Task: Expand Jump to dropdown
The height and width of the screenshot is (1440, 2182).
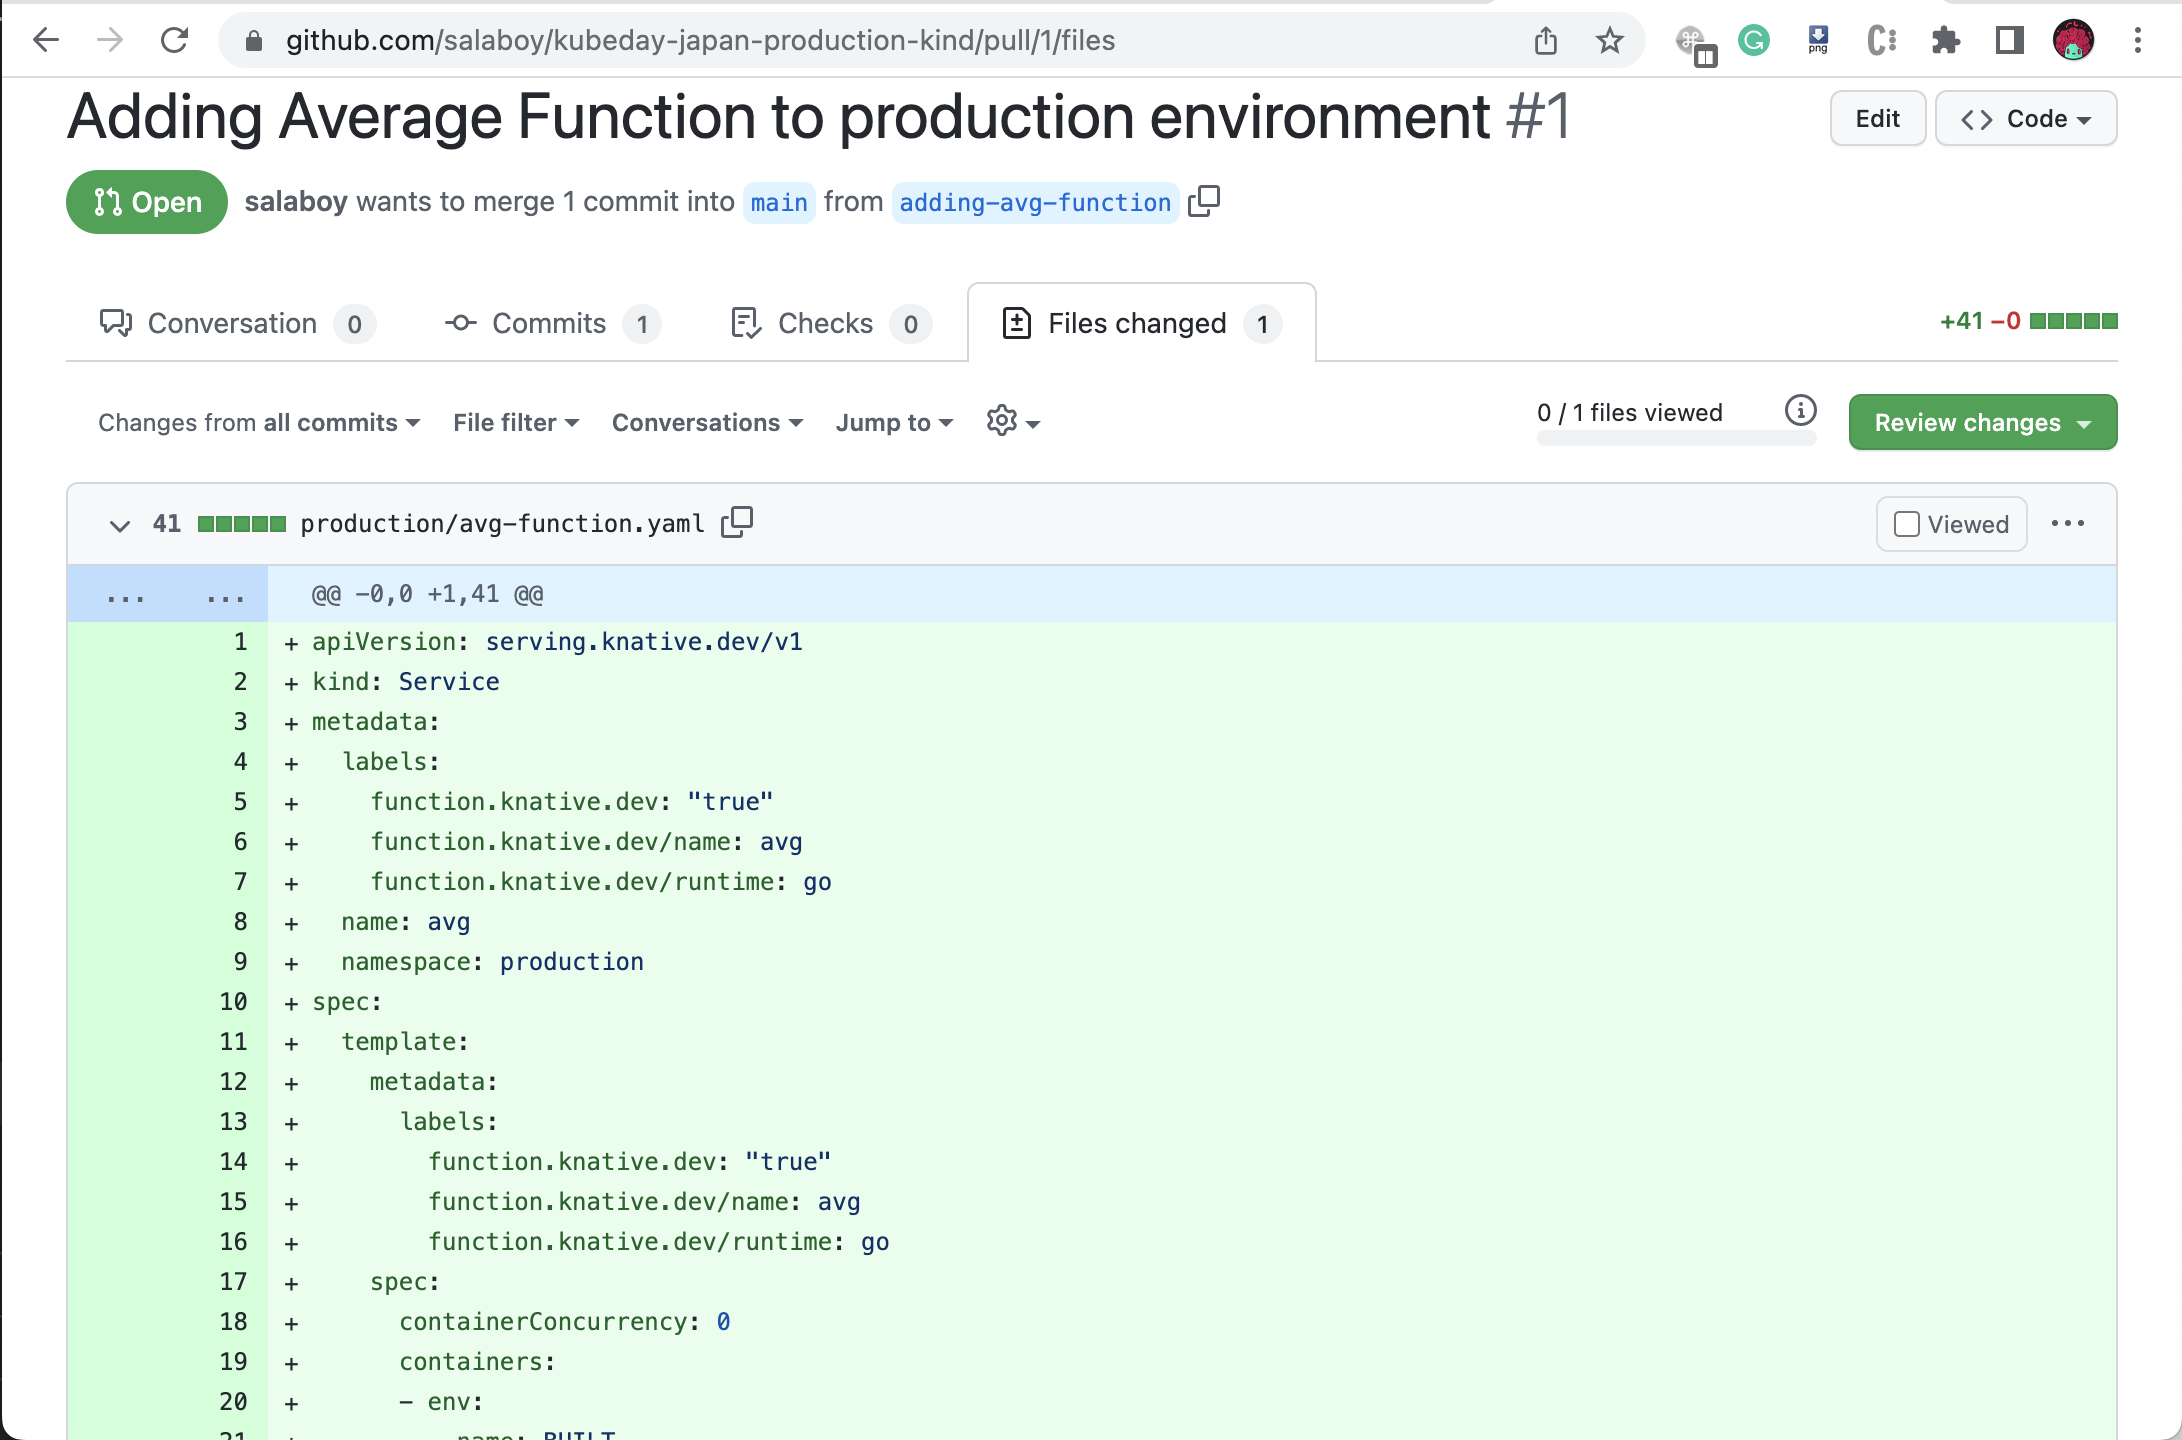Action: 894,423
